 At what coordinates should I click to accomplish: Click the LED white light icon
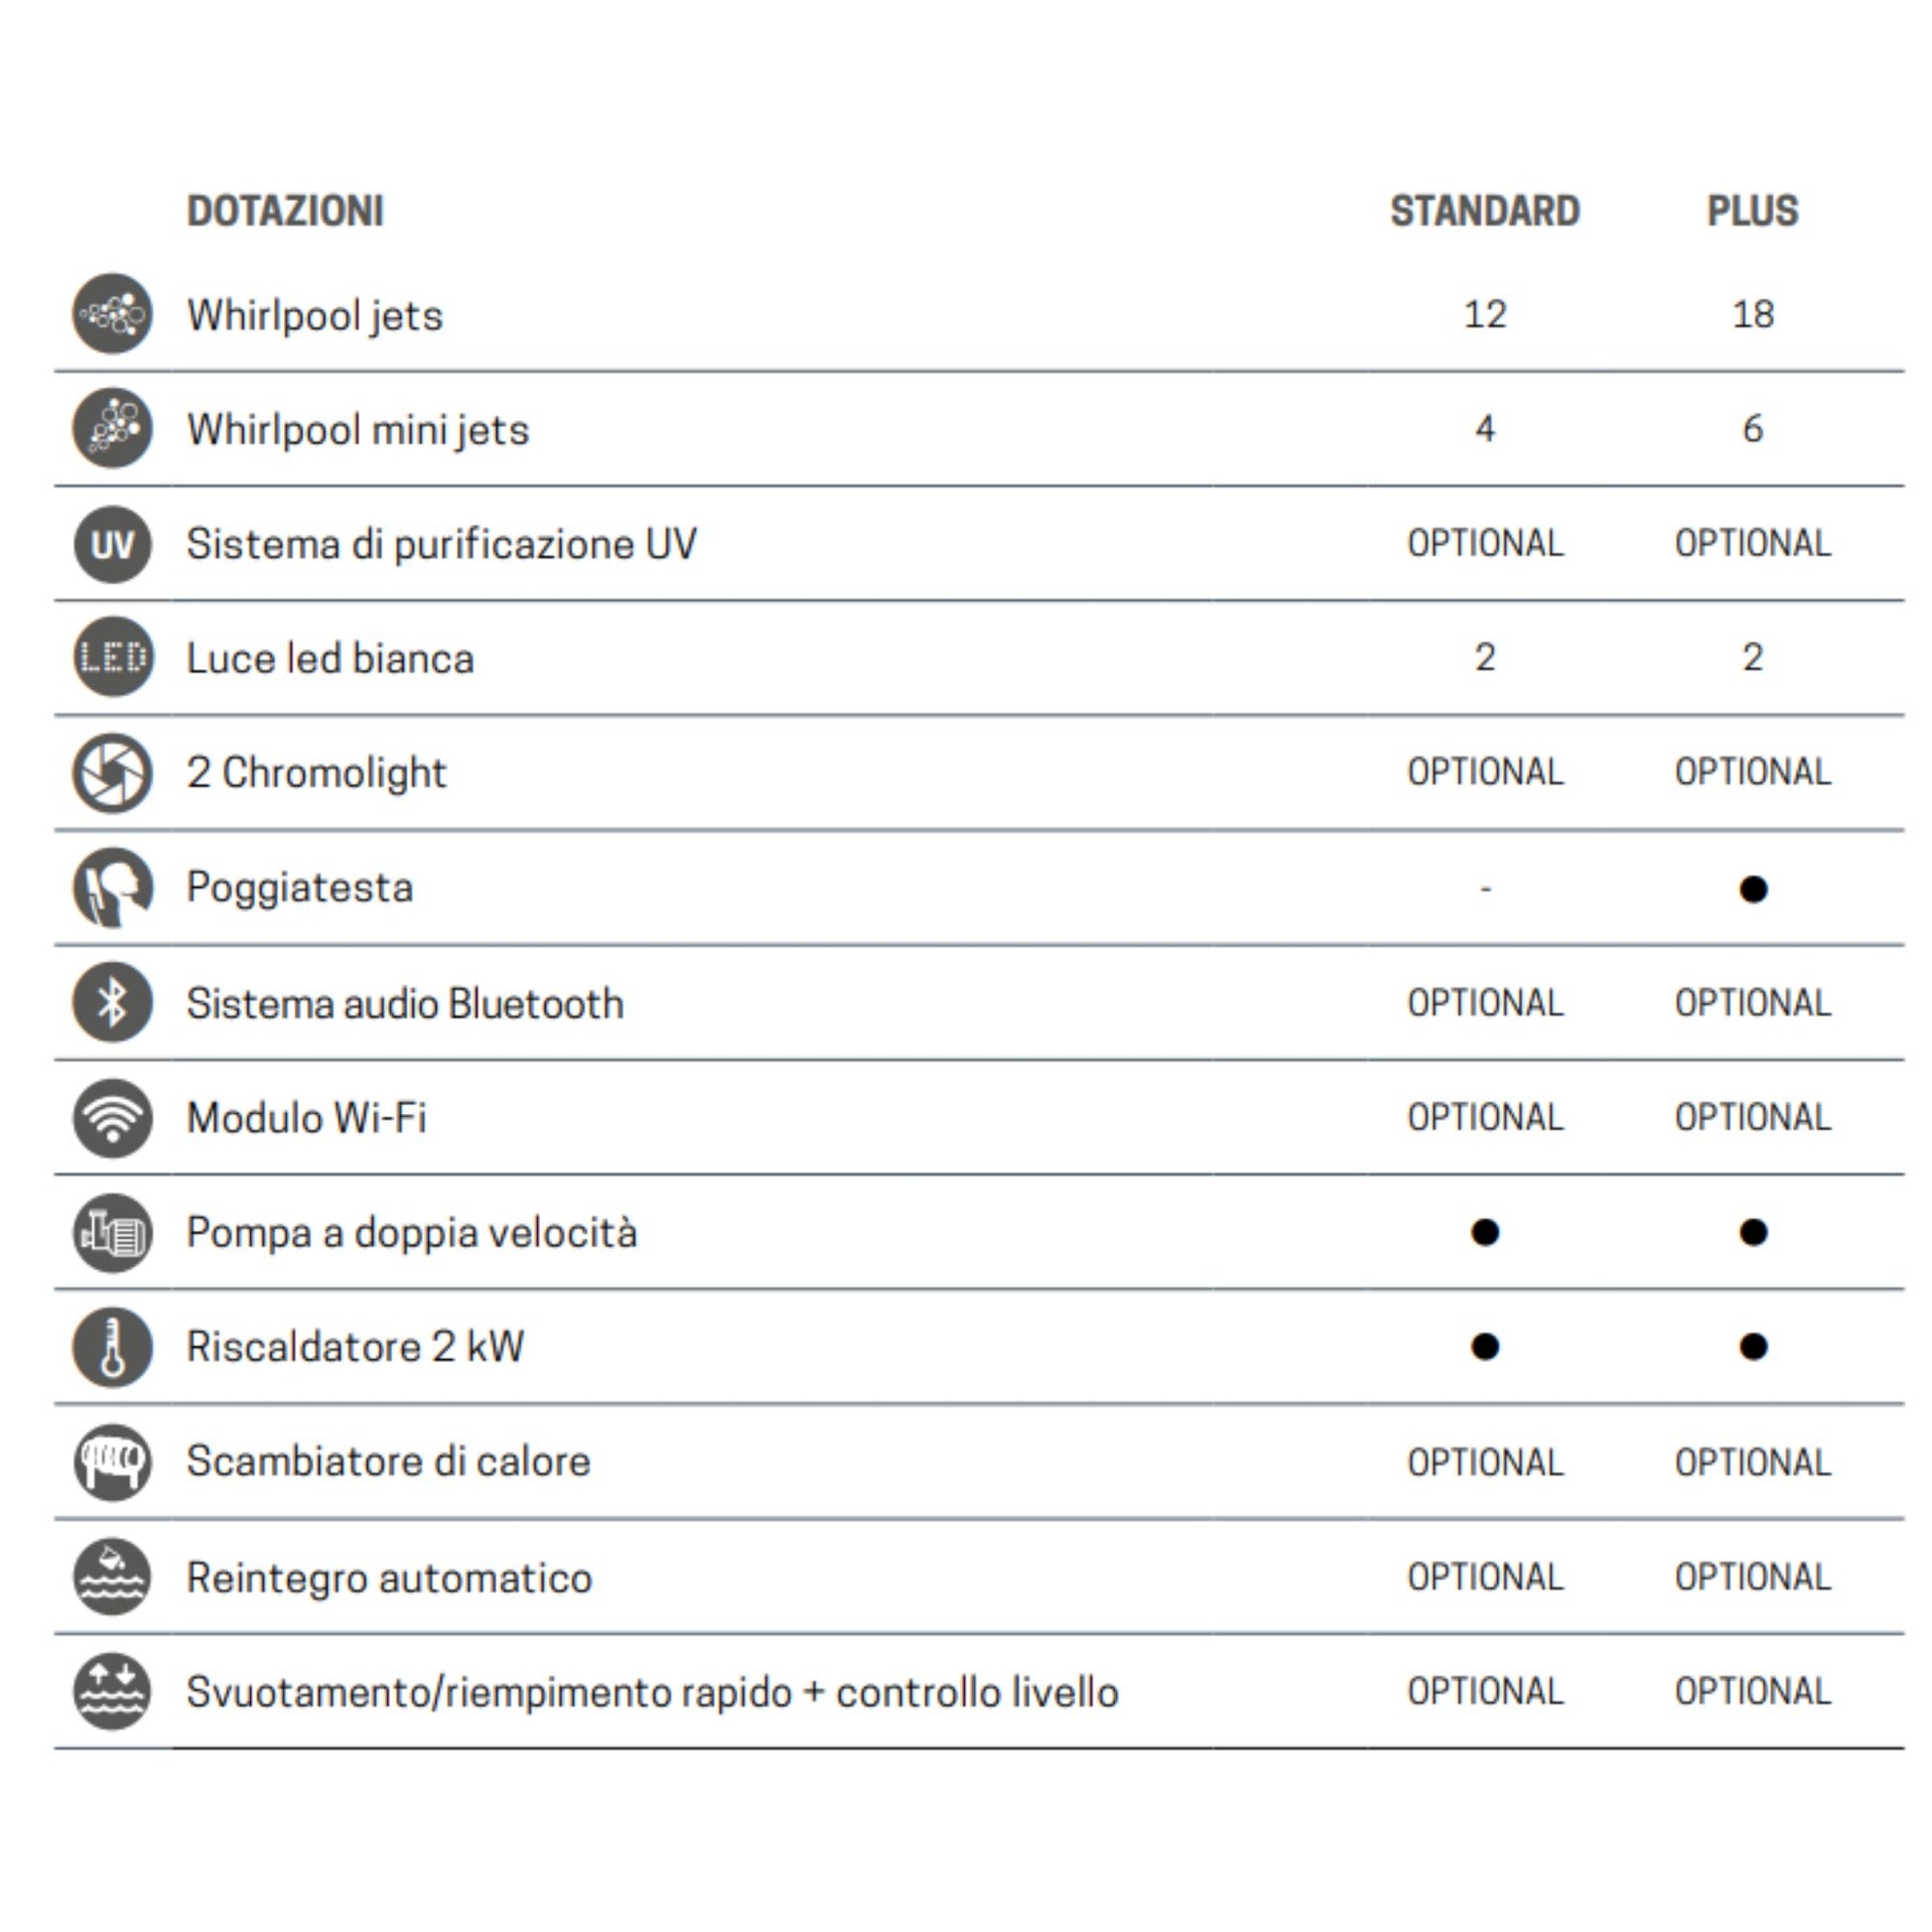[x=113, y=658]
